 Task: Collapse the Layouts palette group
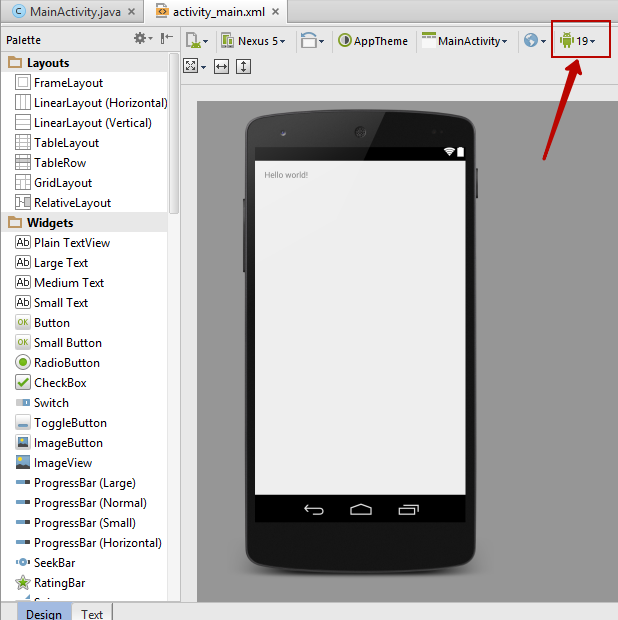(85, 63)
